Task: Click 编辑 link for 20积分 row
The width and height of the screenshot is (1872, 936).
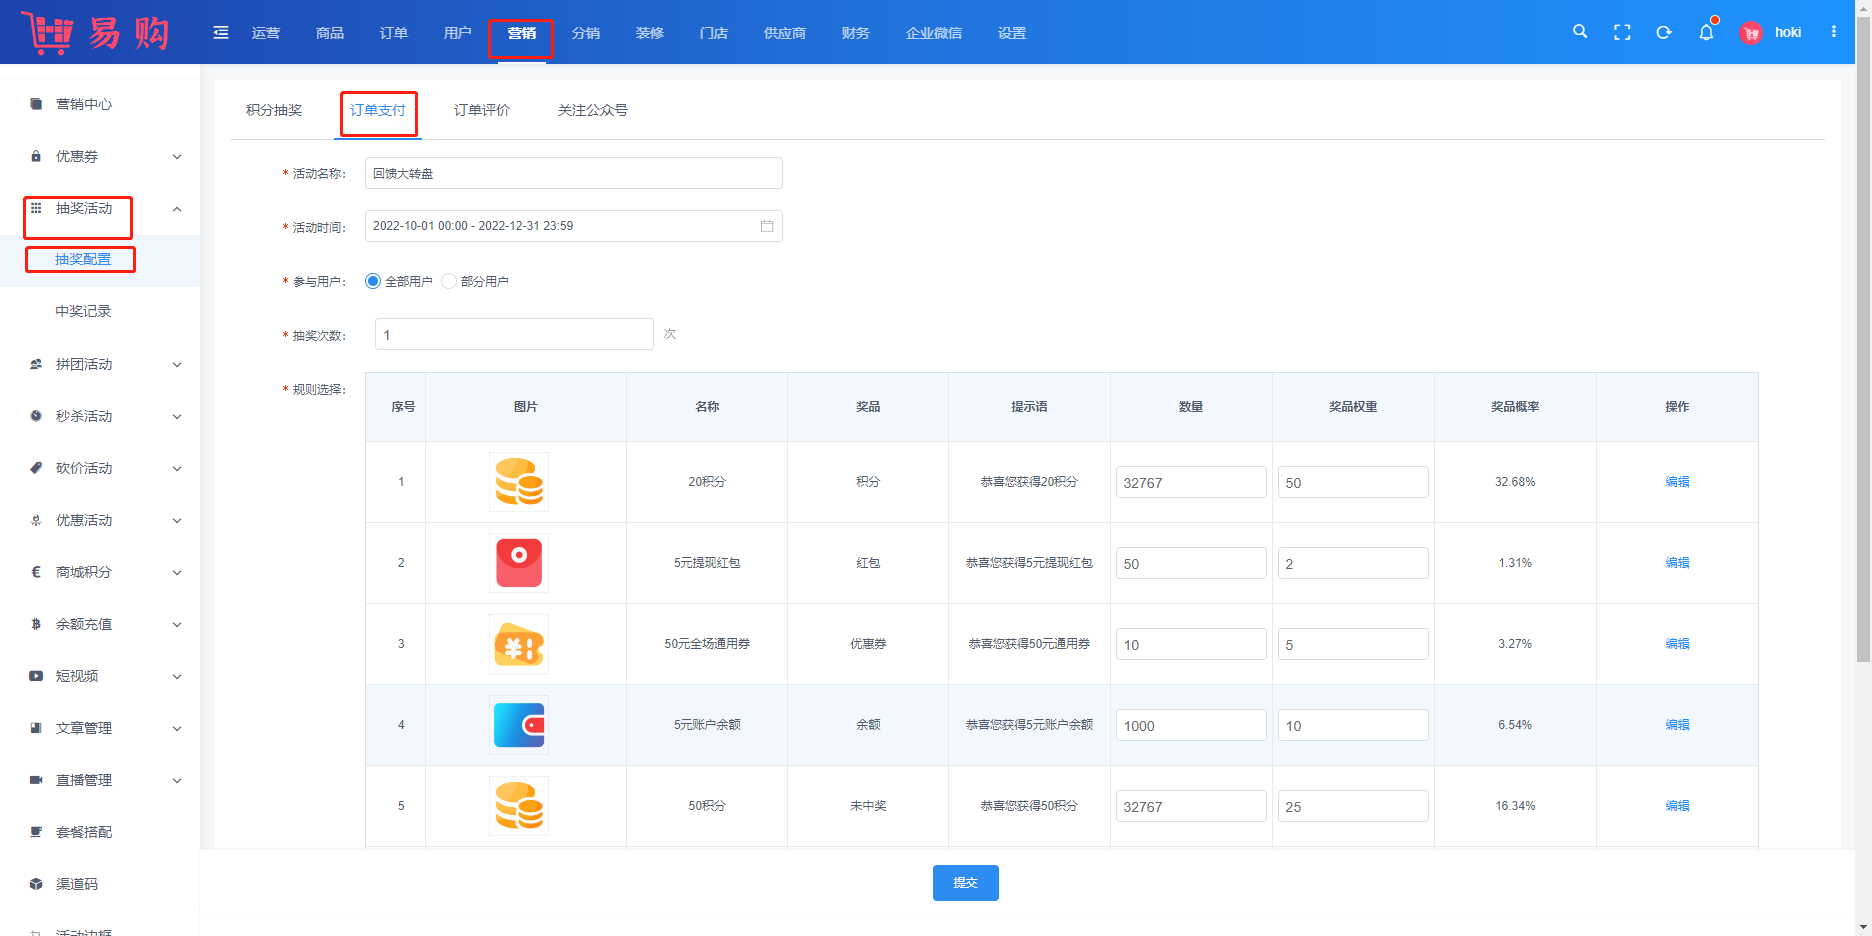Action: pyautogui.click(x=1677, y=482)
